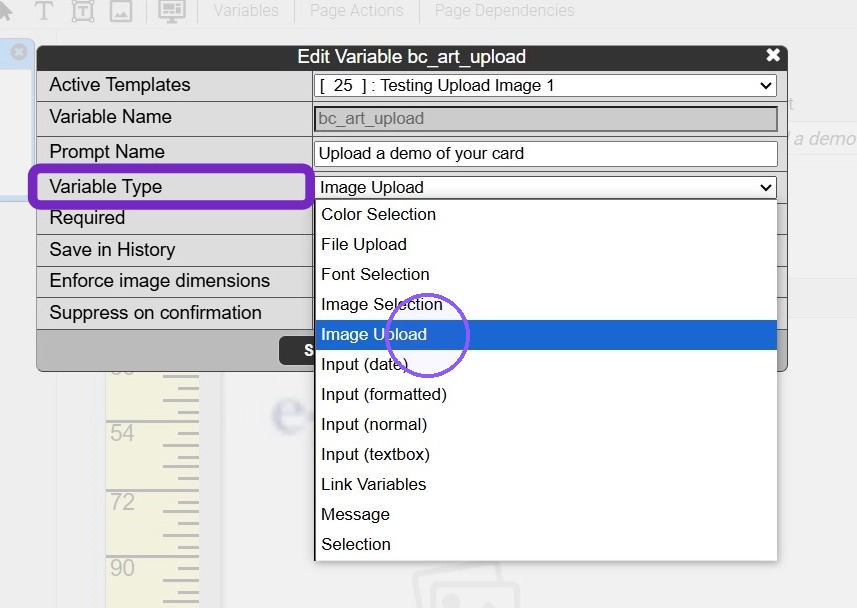The width and height of the screenshot is (857, 608).
Task: Choose File Upload from the list
Action: point(545,244)
